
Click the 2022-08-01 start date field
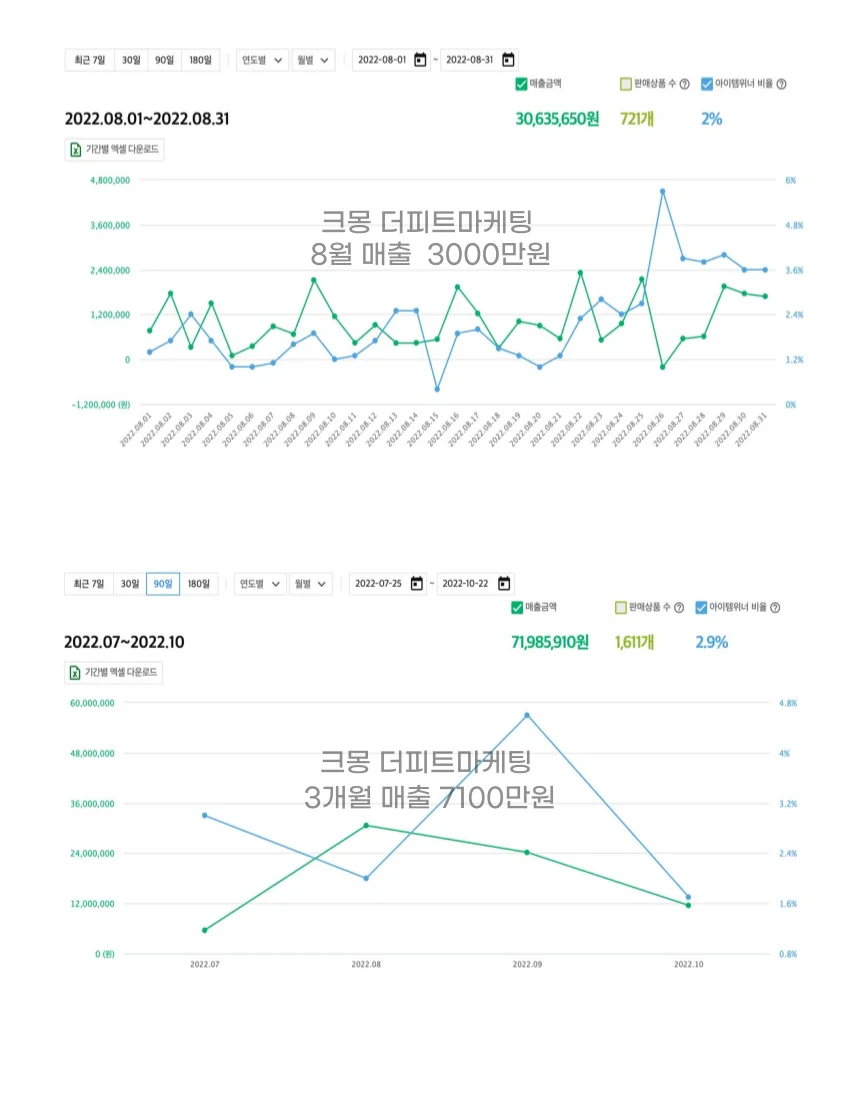pyautogui.click(x=381, y=60)
